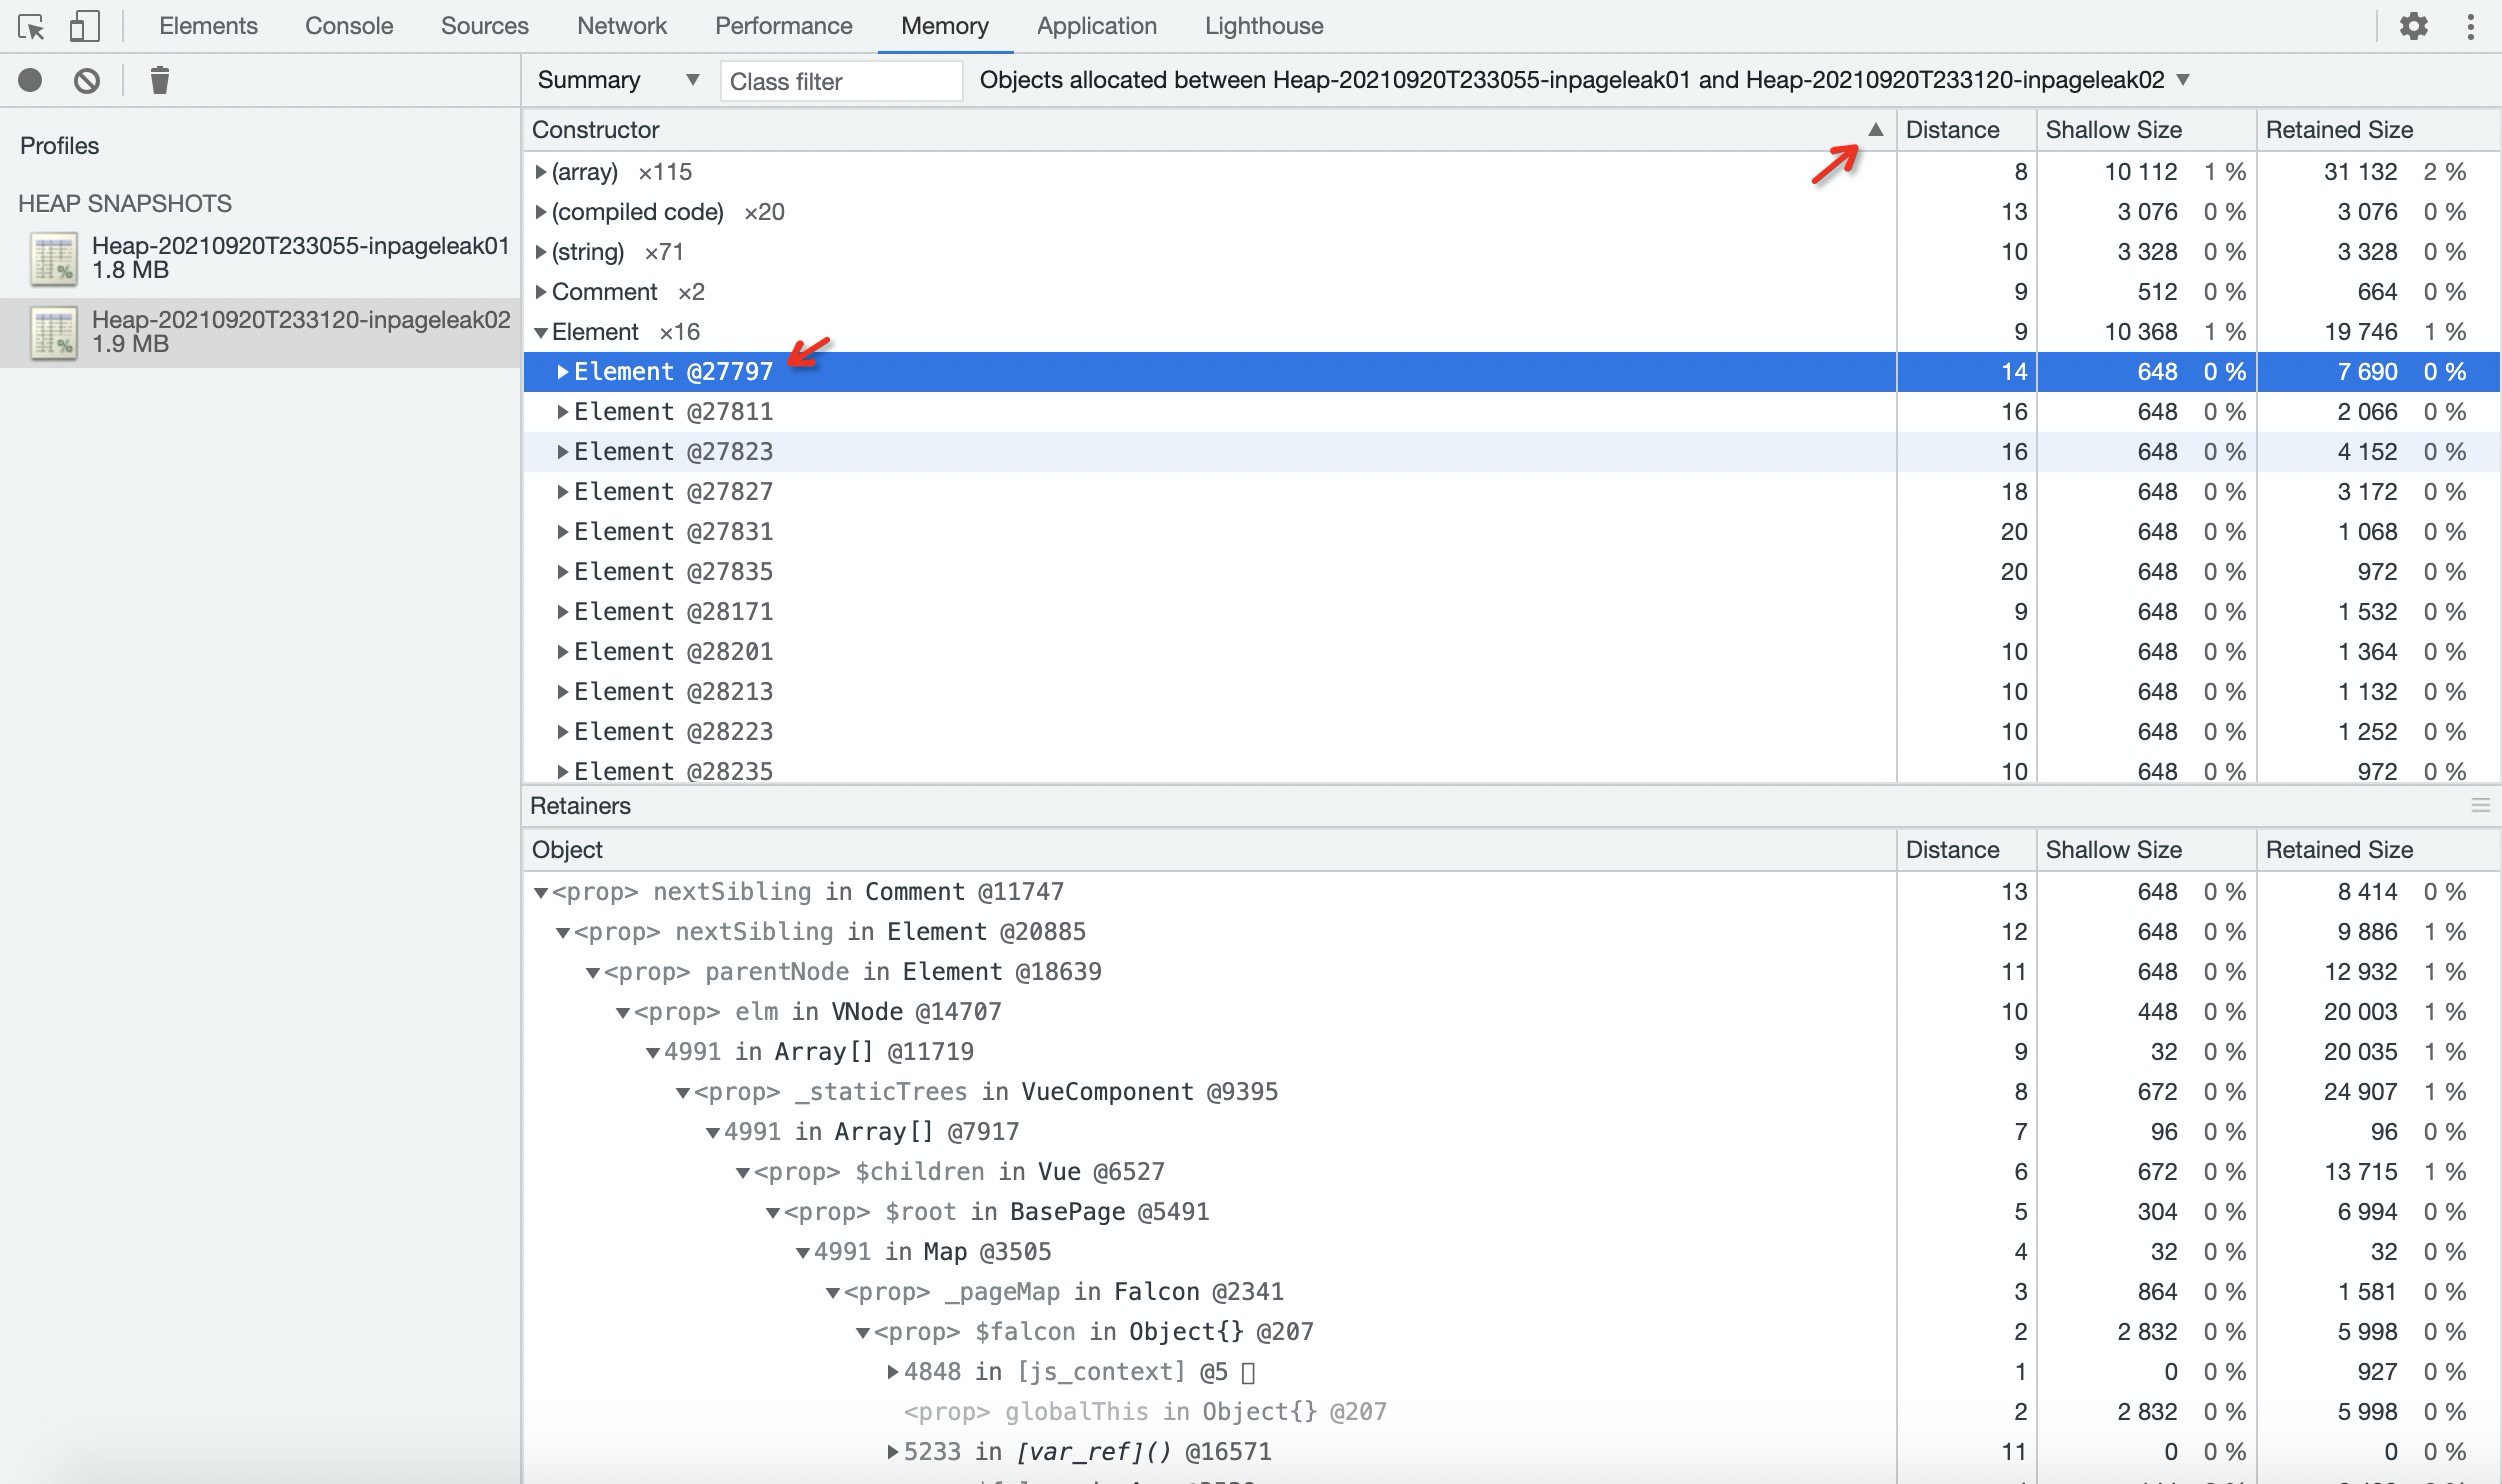The image size is (2502, 1484).
Task: Open the objects allocated between dropdown
Action: 2183,80
